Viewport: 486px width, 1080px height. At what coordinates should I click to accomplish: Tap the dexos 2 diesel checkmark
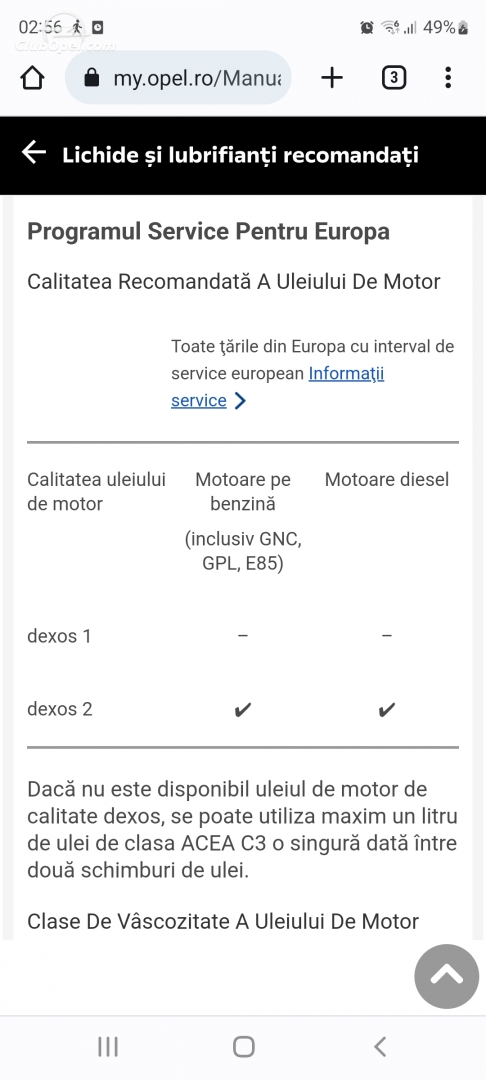[387, 709]
